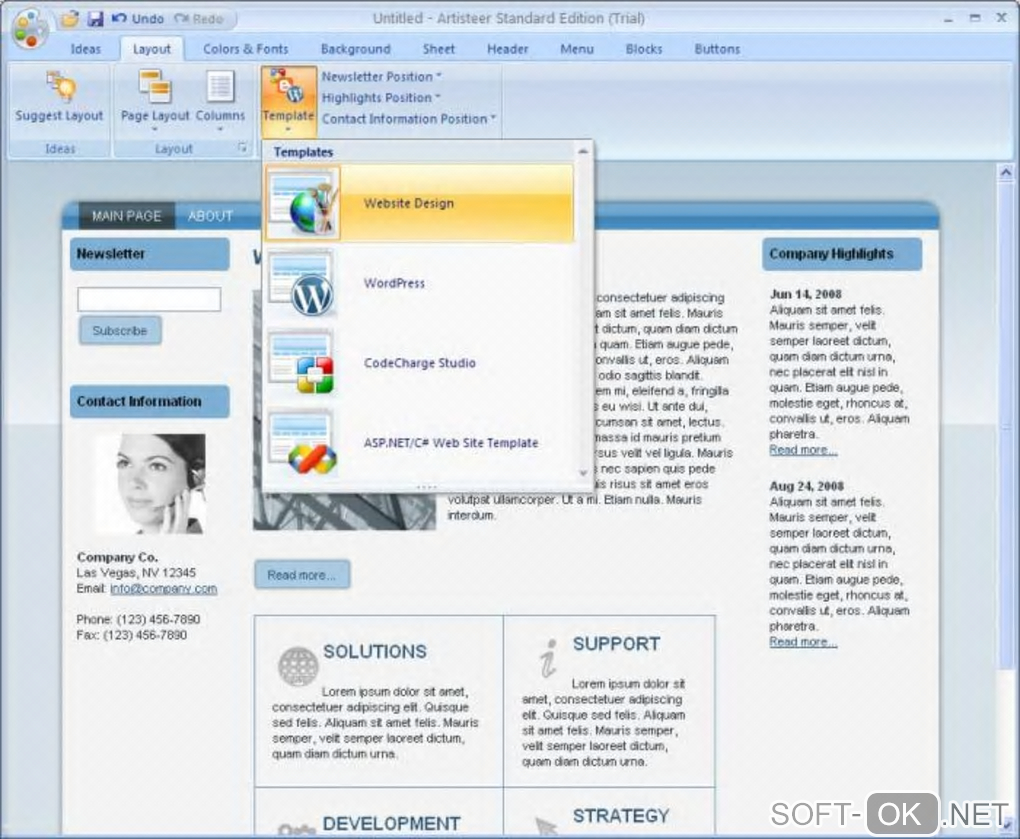
Task: Click the Newsletter email input field
Action: click(x=149, y=299)
